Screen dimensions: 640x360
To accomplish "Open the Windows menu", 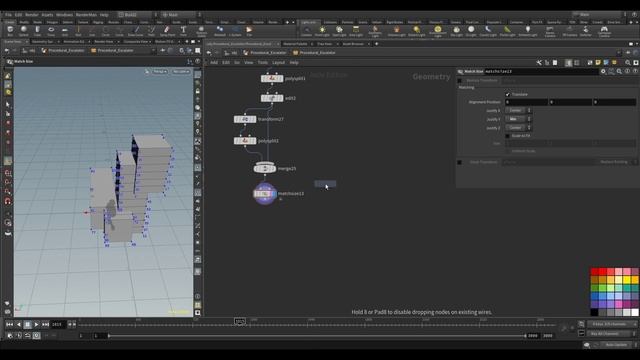I will click(x=64, y=15).
